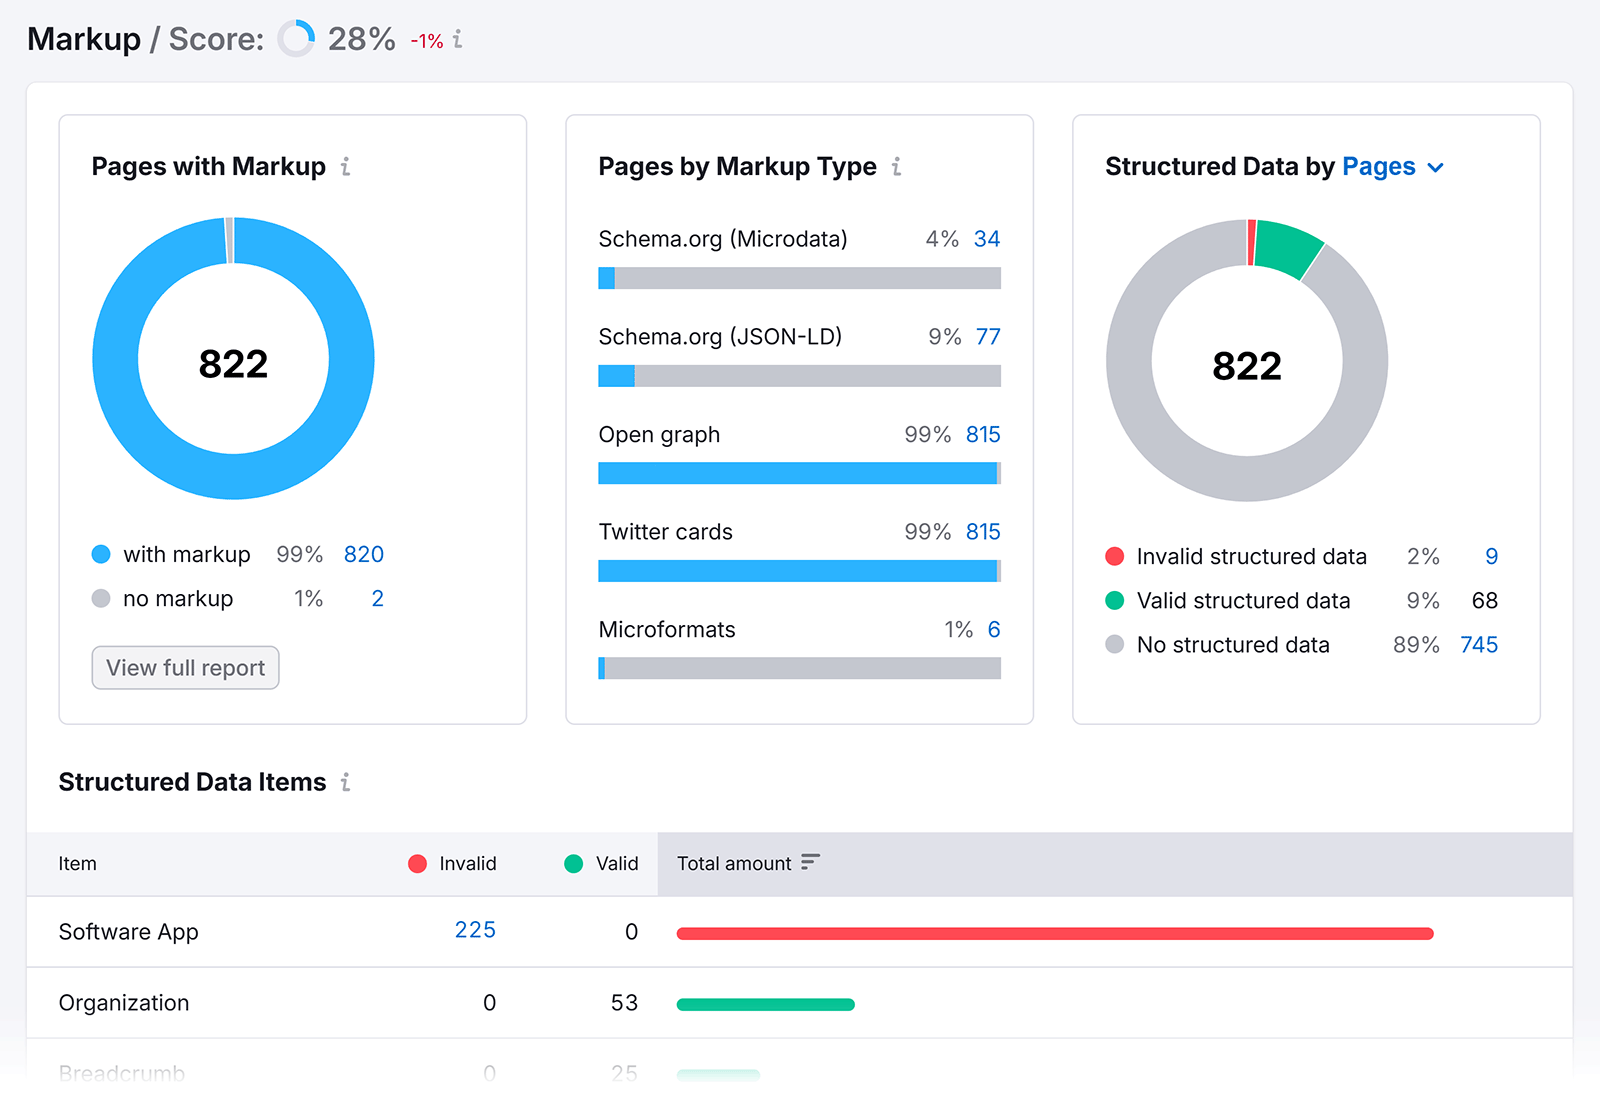Image resolution: width=1600 pixels, height=1093 pixels.
Task: Click the green Valid dot in the table header
Action: pos(573,864)
